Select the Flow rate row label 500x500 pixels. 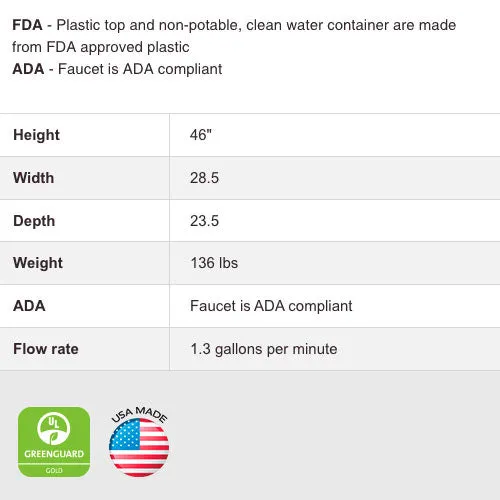pyautogui.click(x=46, y=349)
